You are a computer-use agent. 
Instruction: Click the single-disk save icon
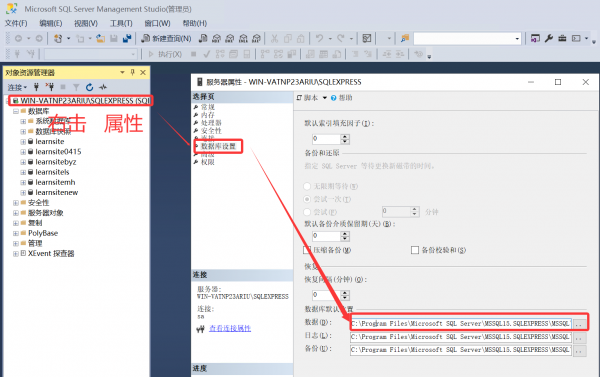pos(114,38)
